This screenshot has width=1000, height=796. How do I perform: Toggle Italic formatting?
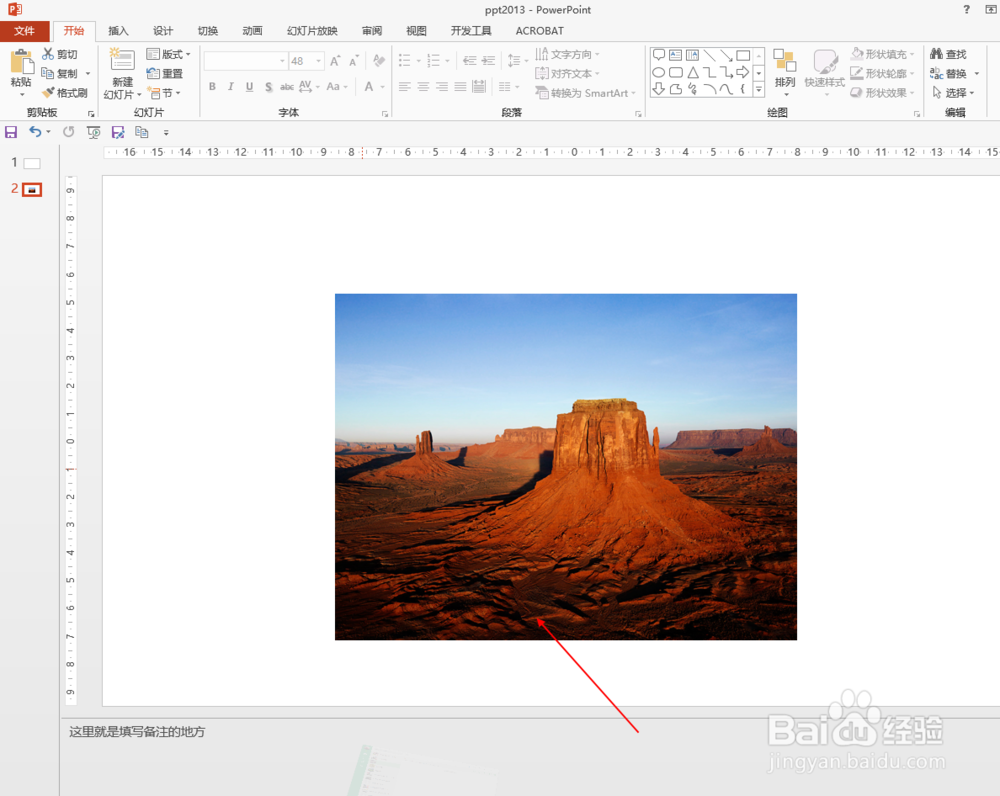231,87
